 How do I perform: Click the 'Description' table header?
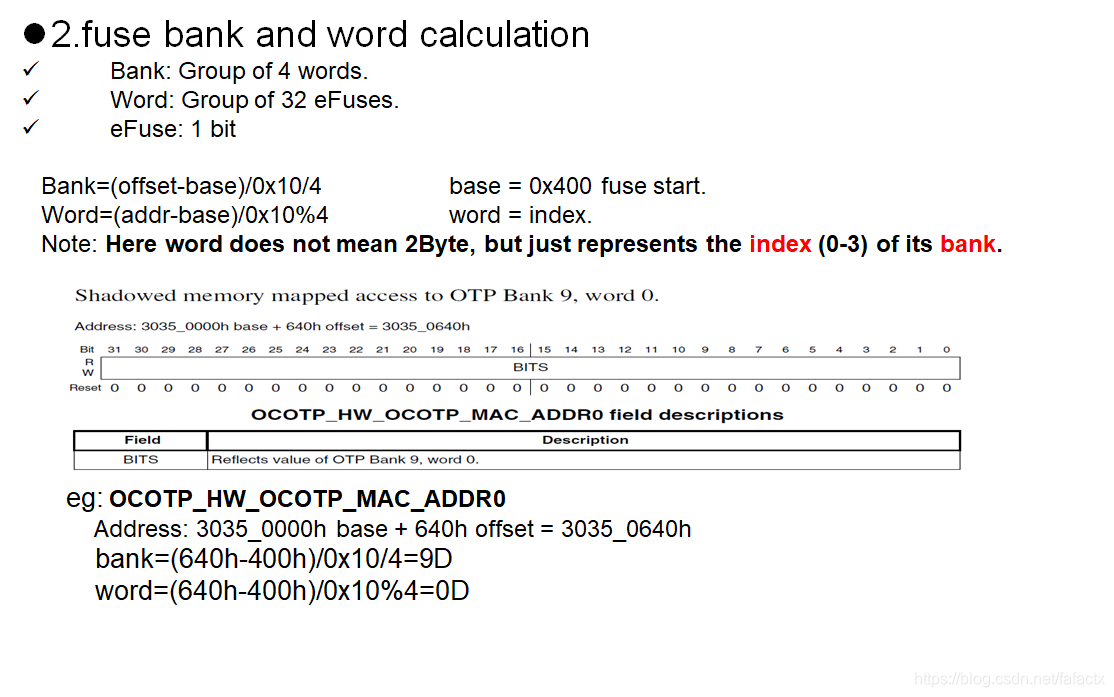coord(585,441)
